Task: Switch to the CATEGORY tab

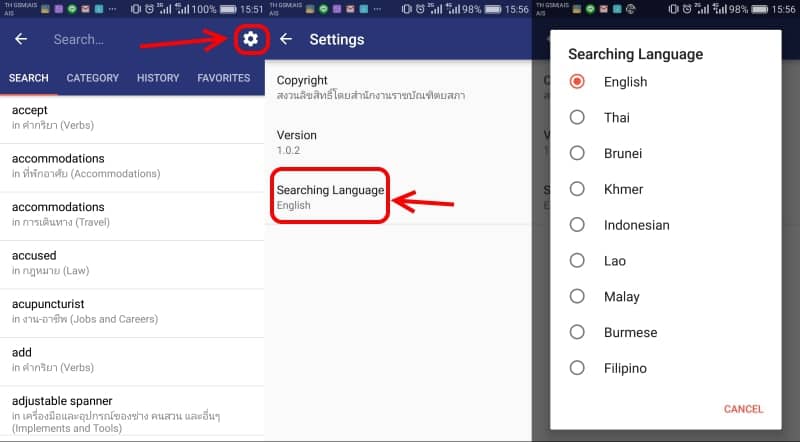Action: click(92, 78)
